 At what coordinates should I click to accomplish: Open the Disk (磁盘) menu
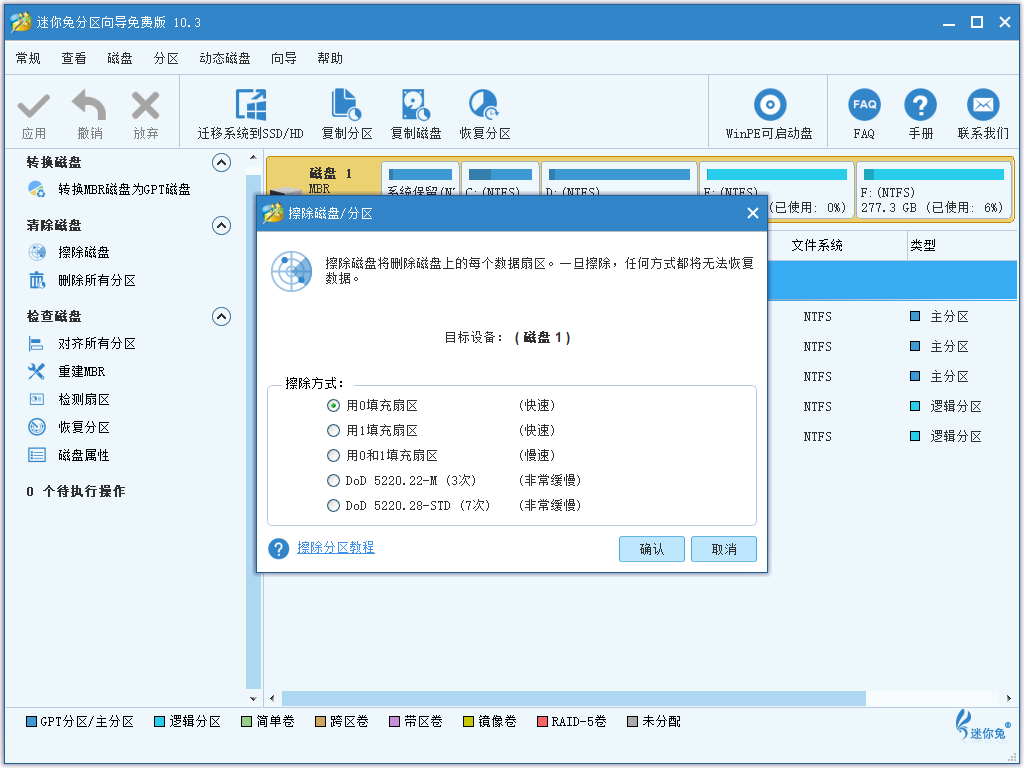tap(120, 59)
